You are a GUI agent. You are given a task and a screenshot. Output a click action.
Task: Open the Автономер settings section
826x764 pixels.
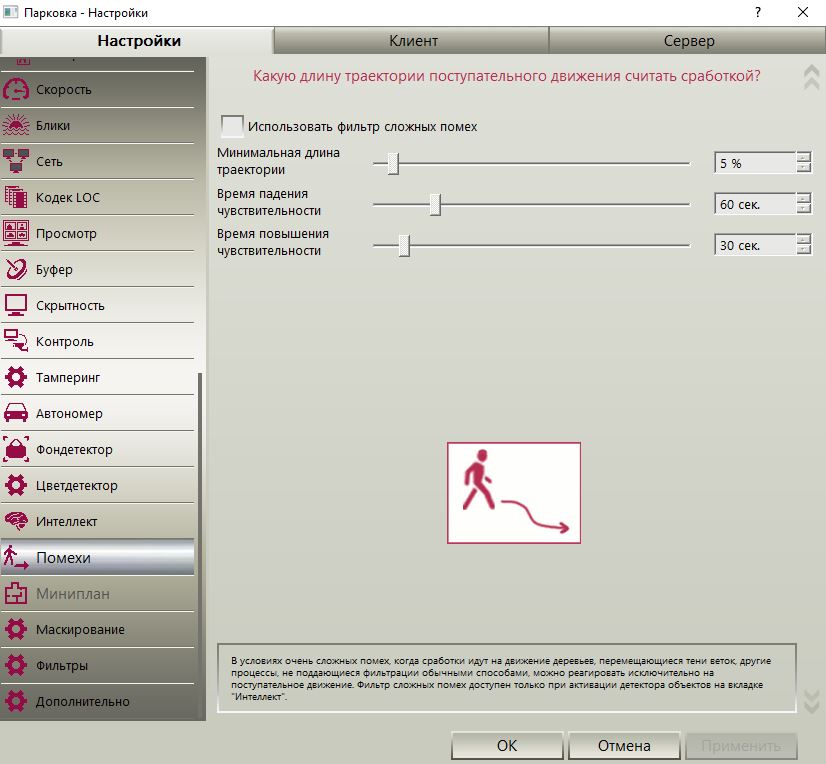(x=97, y=414)
